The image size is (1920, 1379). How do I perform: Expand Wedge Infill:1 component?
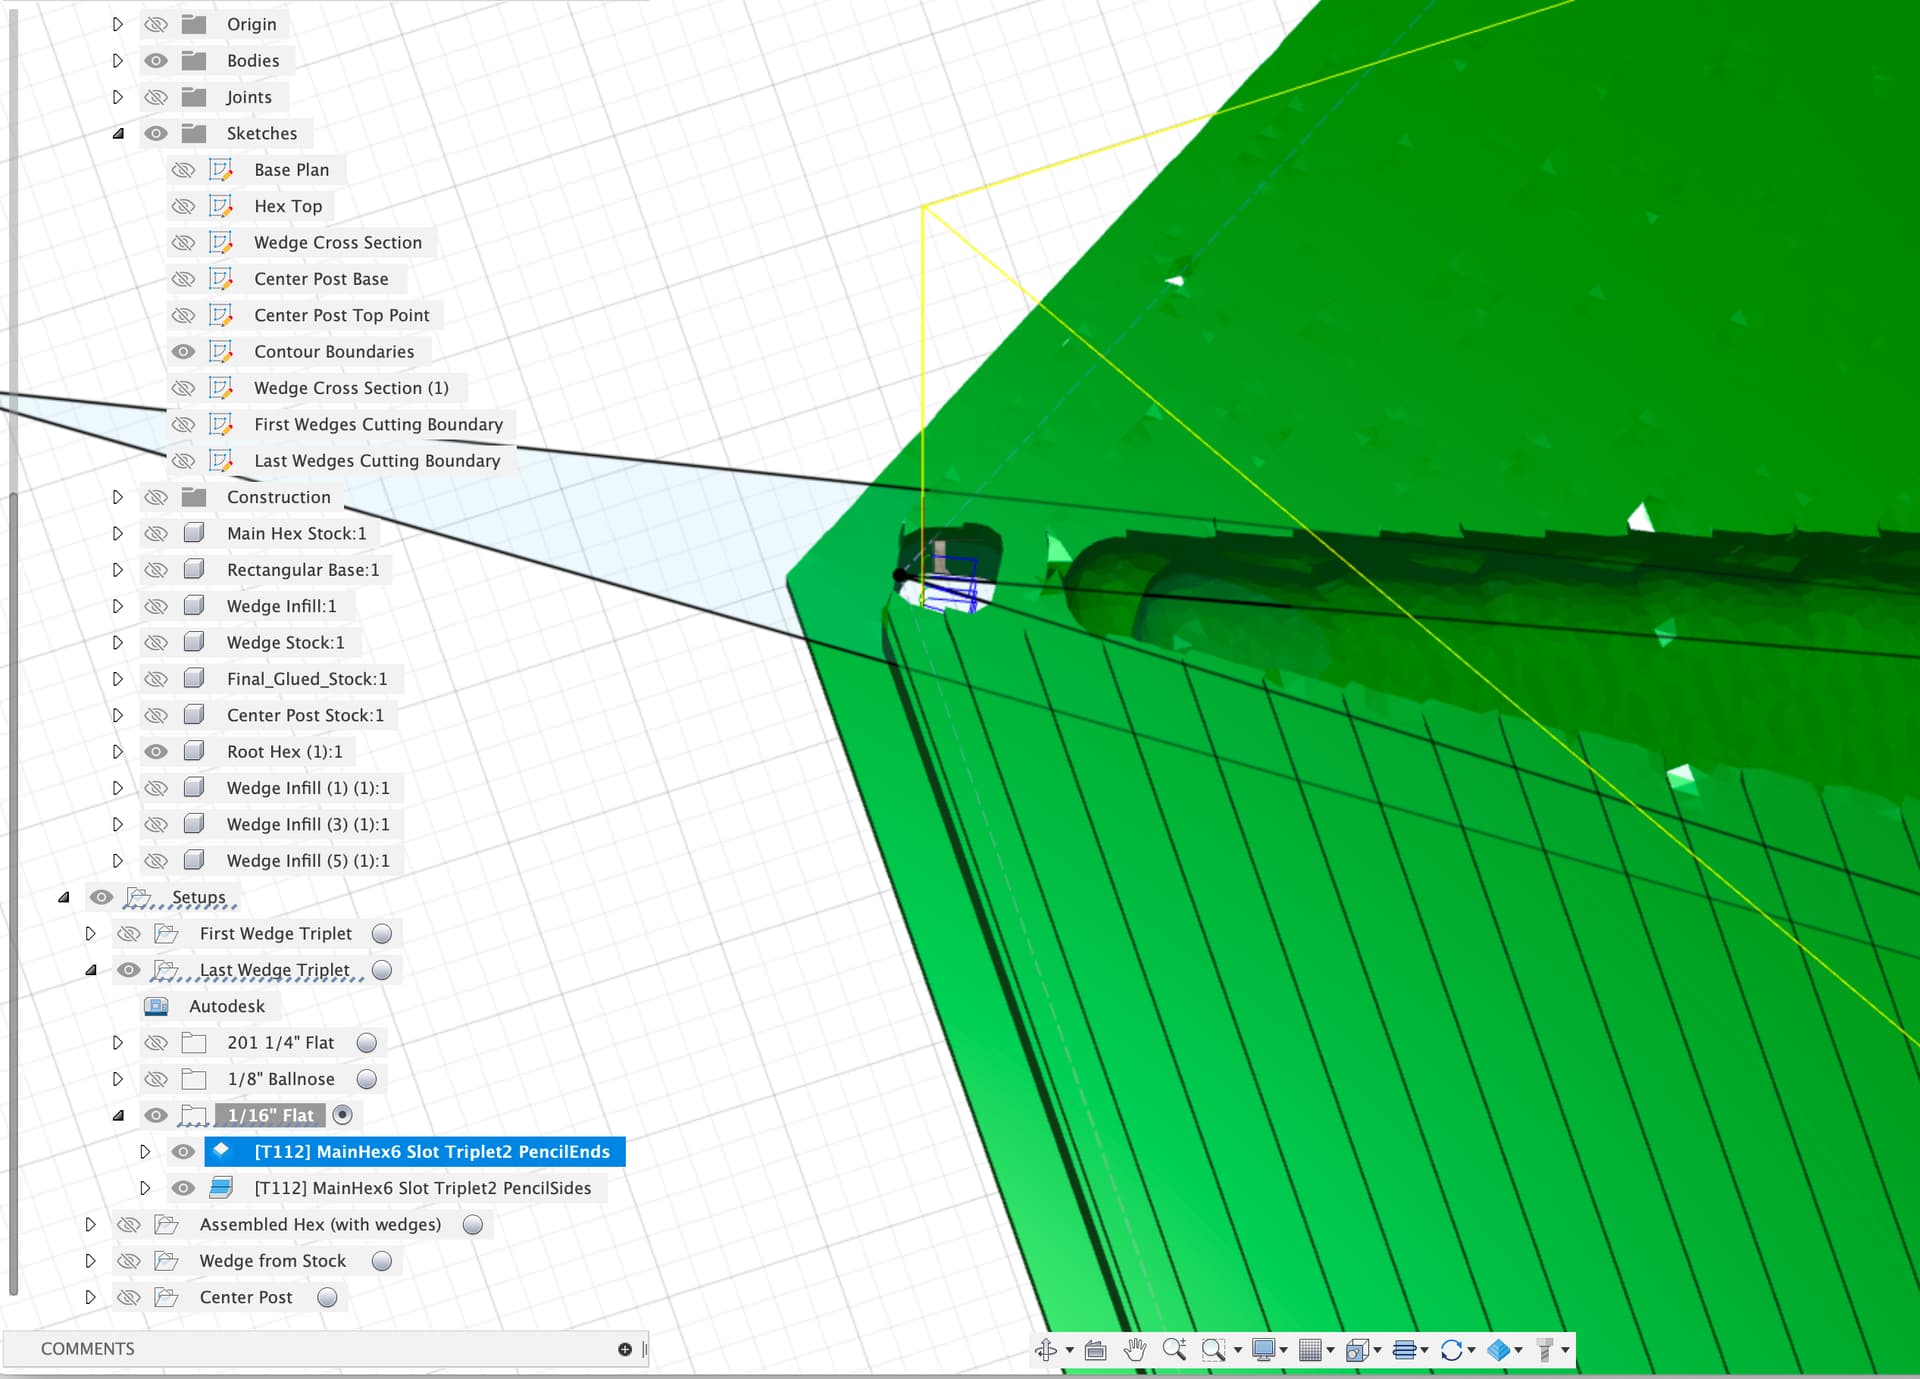click(118, 606)
